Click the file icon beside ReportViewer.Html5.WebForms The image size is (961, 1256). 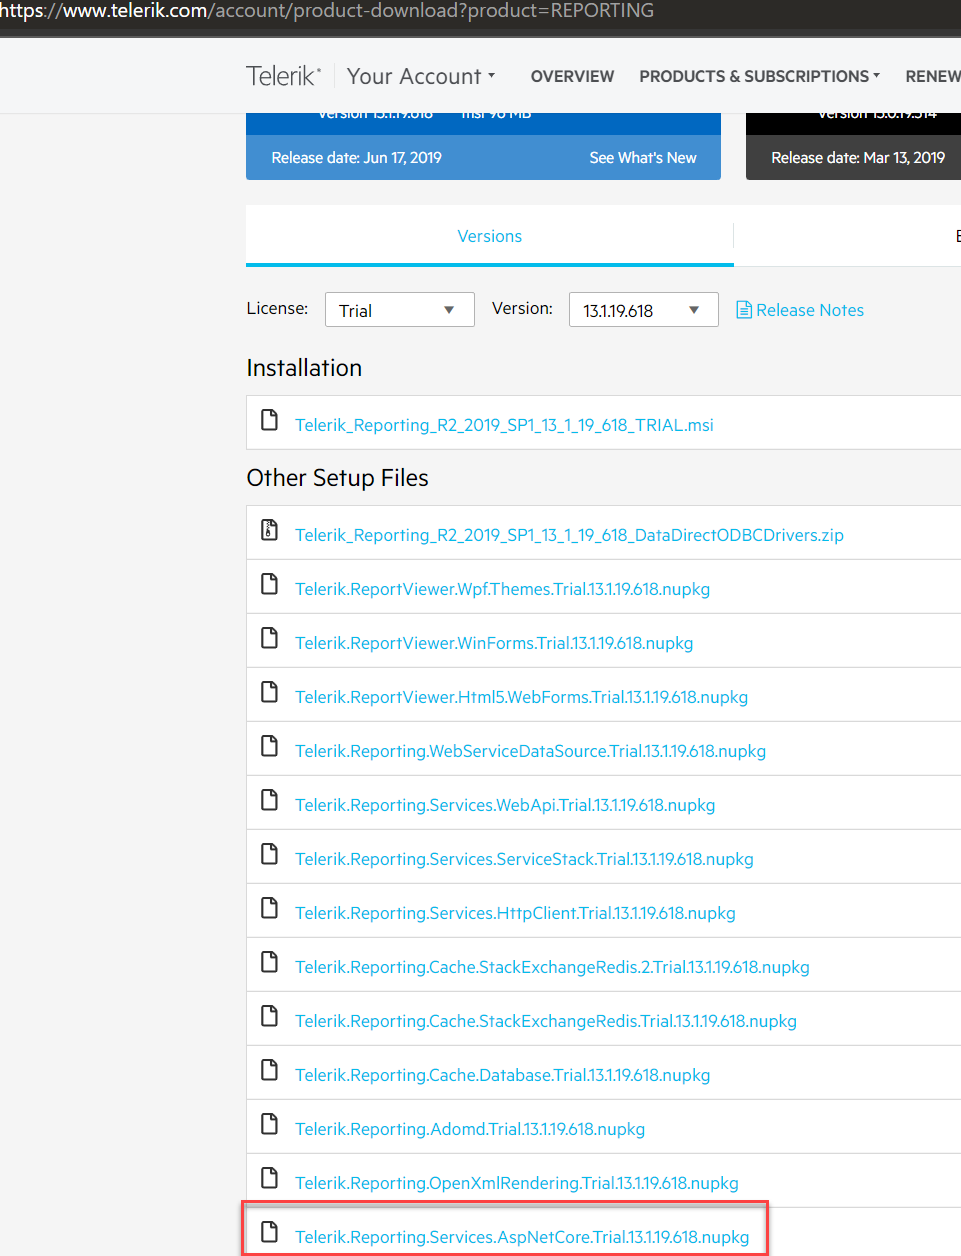(269, 692)
